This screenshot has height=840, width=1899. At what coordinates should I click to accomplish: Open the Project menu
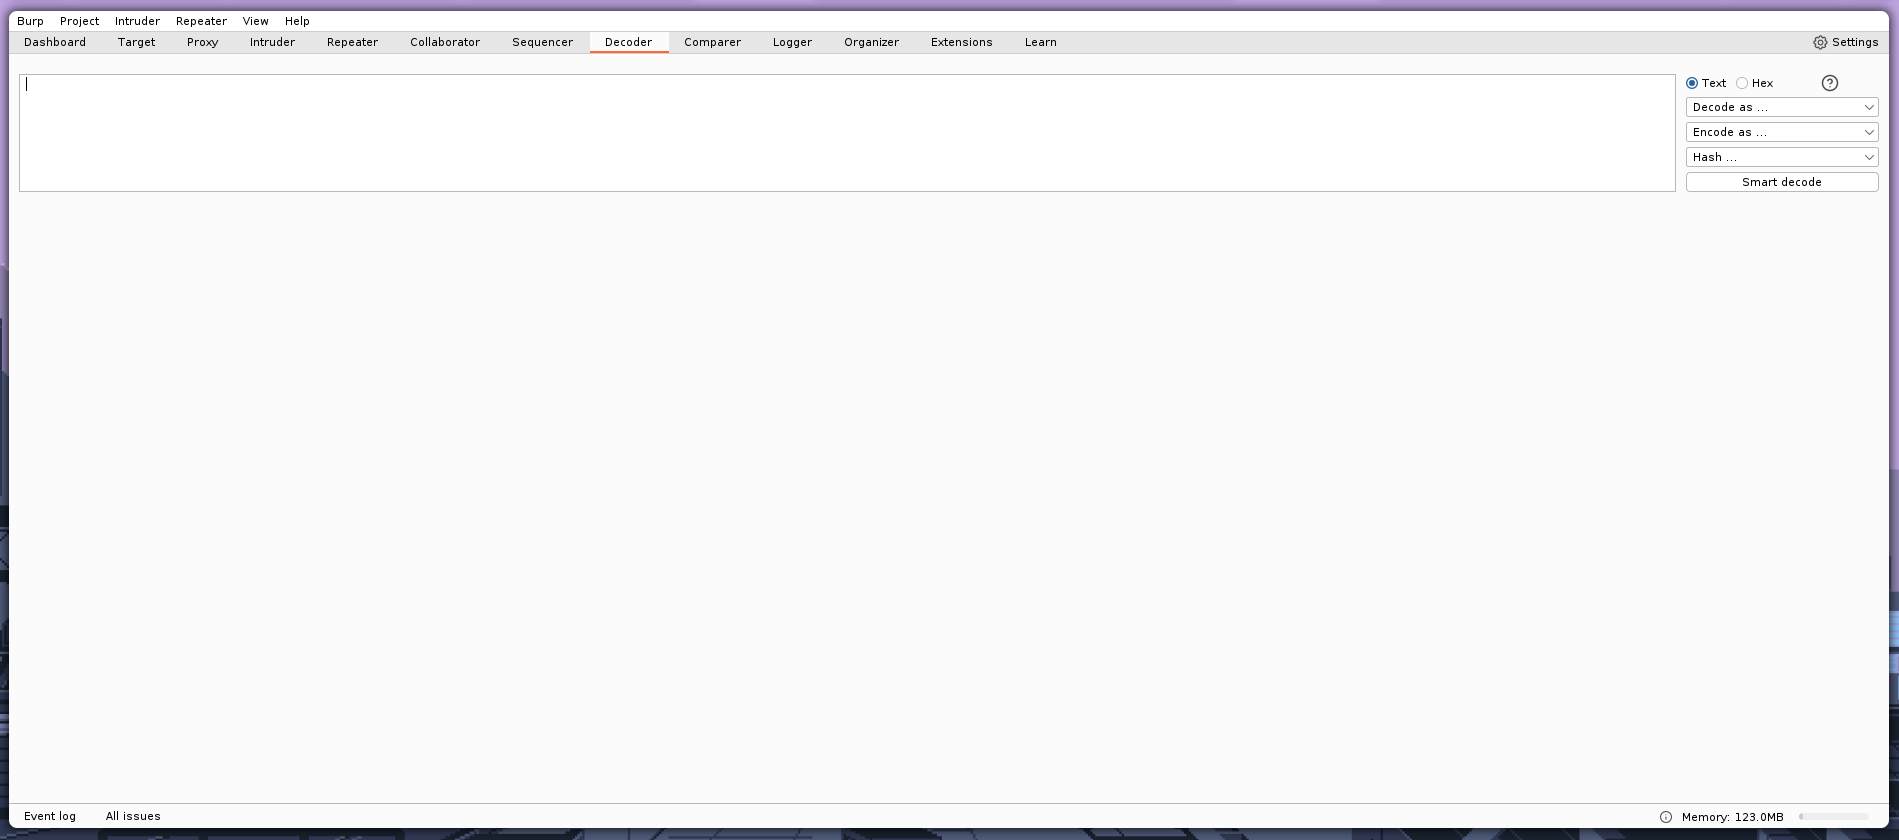click(x=79, y=21)
